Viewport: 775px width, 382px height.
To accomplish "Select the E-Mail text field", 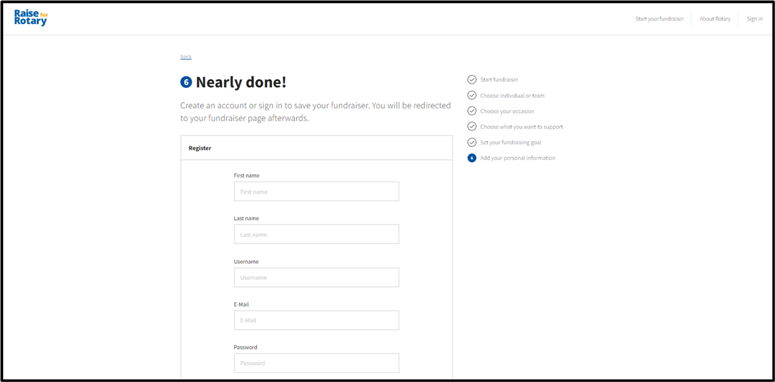I will click(x=316, y=320).
